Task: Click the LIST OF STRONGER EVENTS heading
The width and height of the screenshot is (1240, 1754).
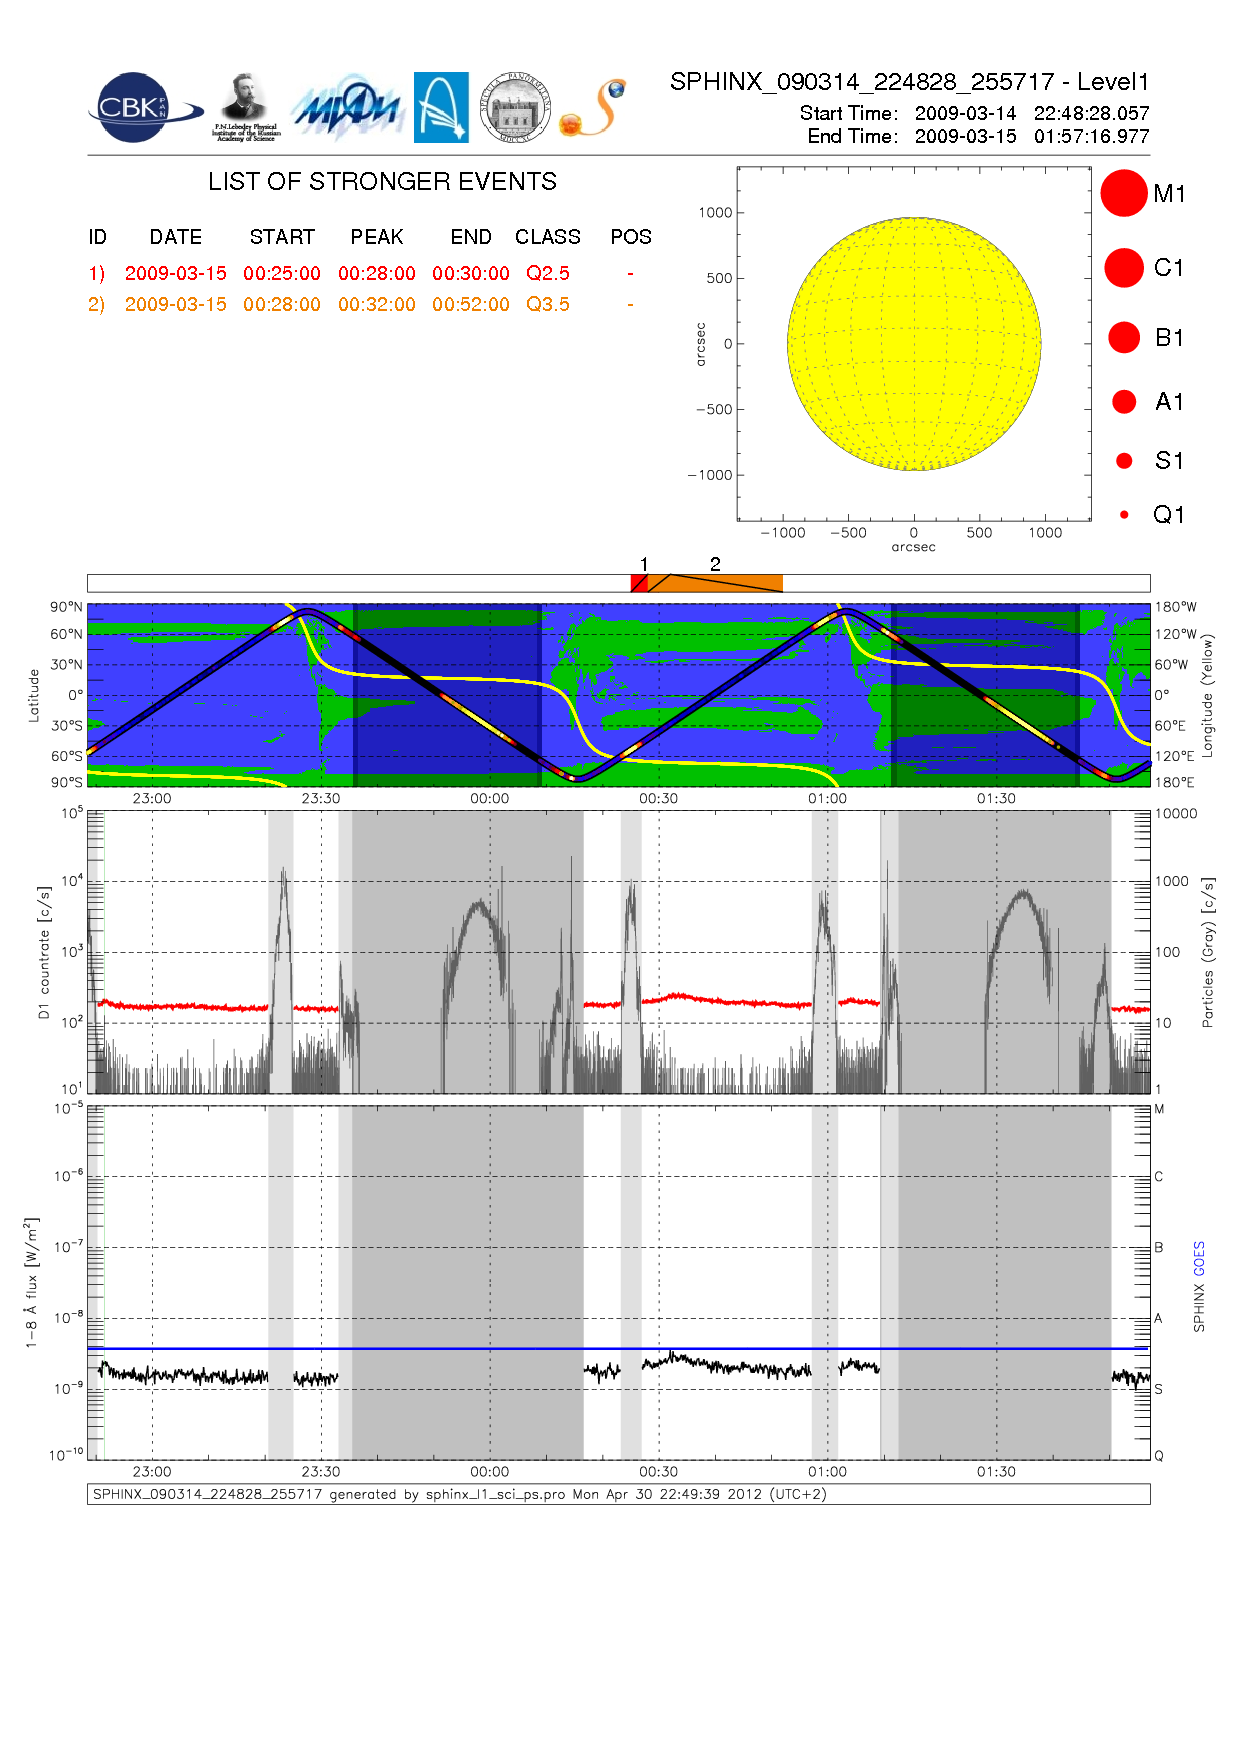Action: coord(382,181)
